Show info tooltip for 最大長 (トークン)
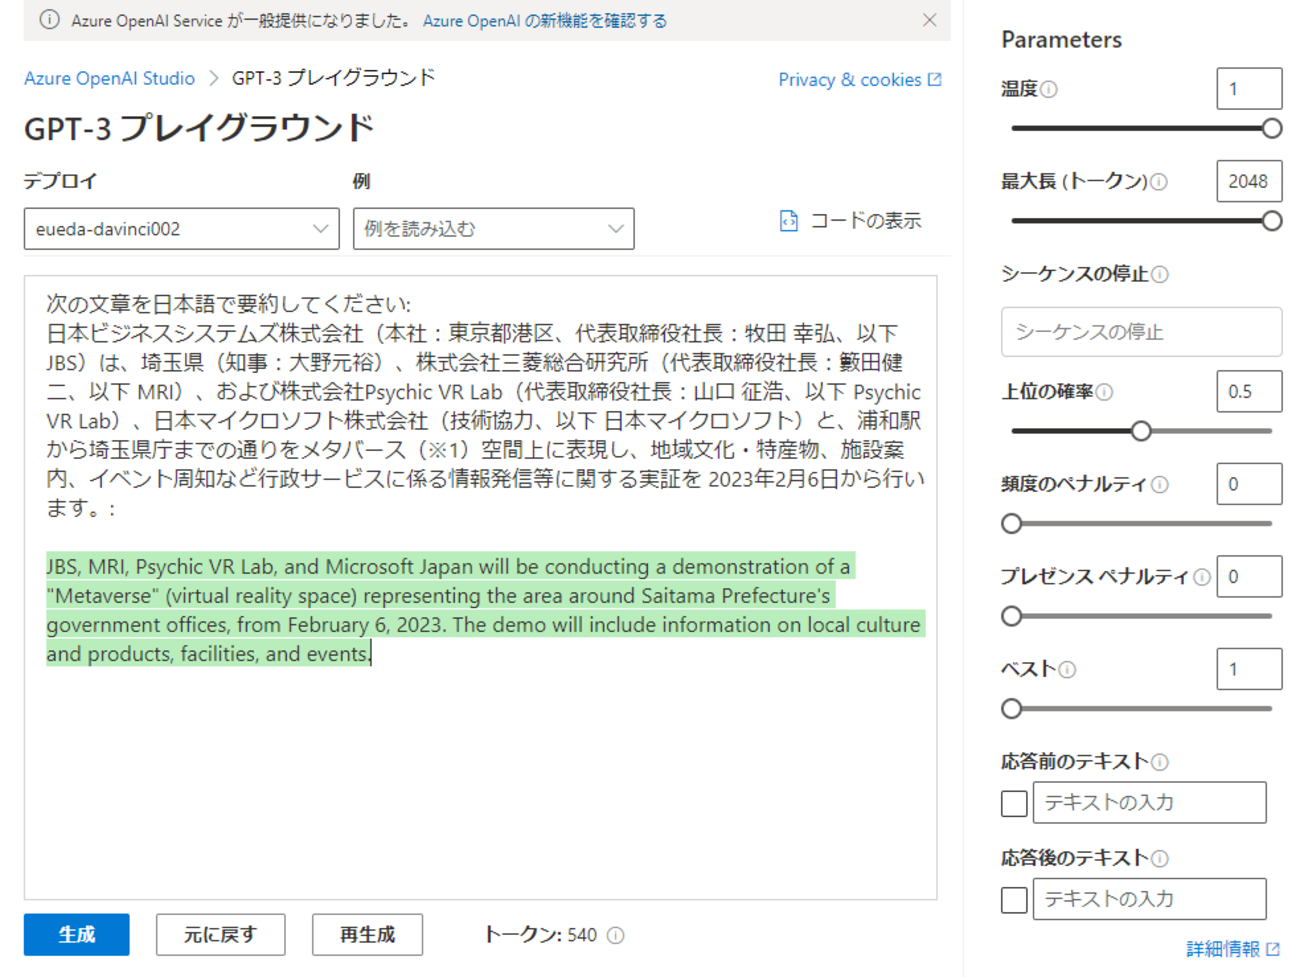Image resolution: width=1300 pixels, height=977 pixels. tap(1159, 182)
